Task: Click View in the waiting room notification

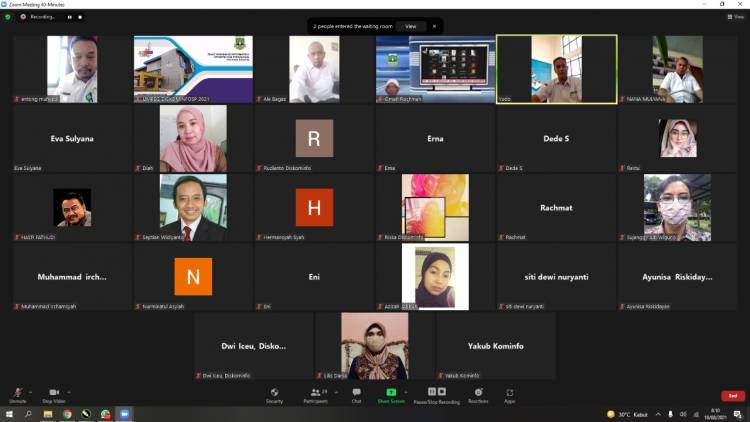Action: (x=411, y=26)
